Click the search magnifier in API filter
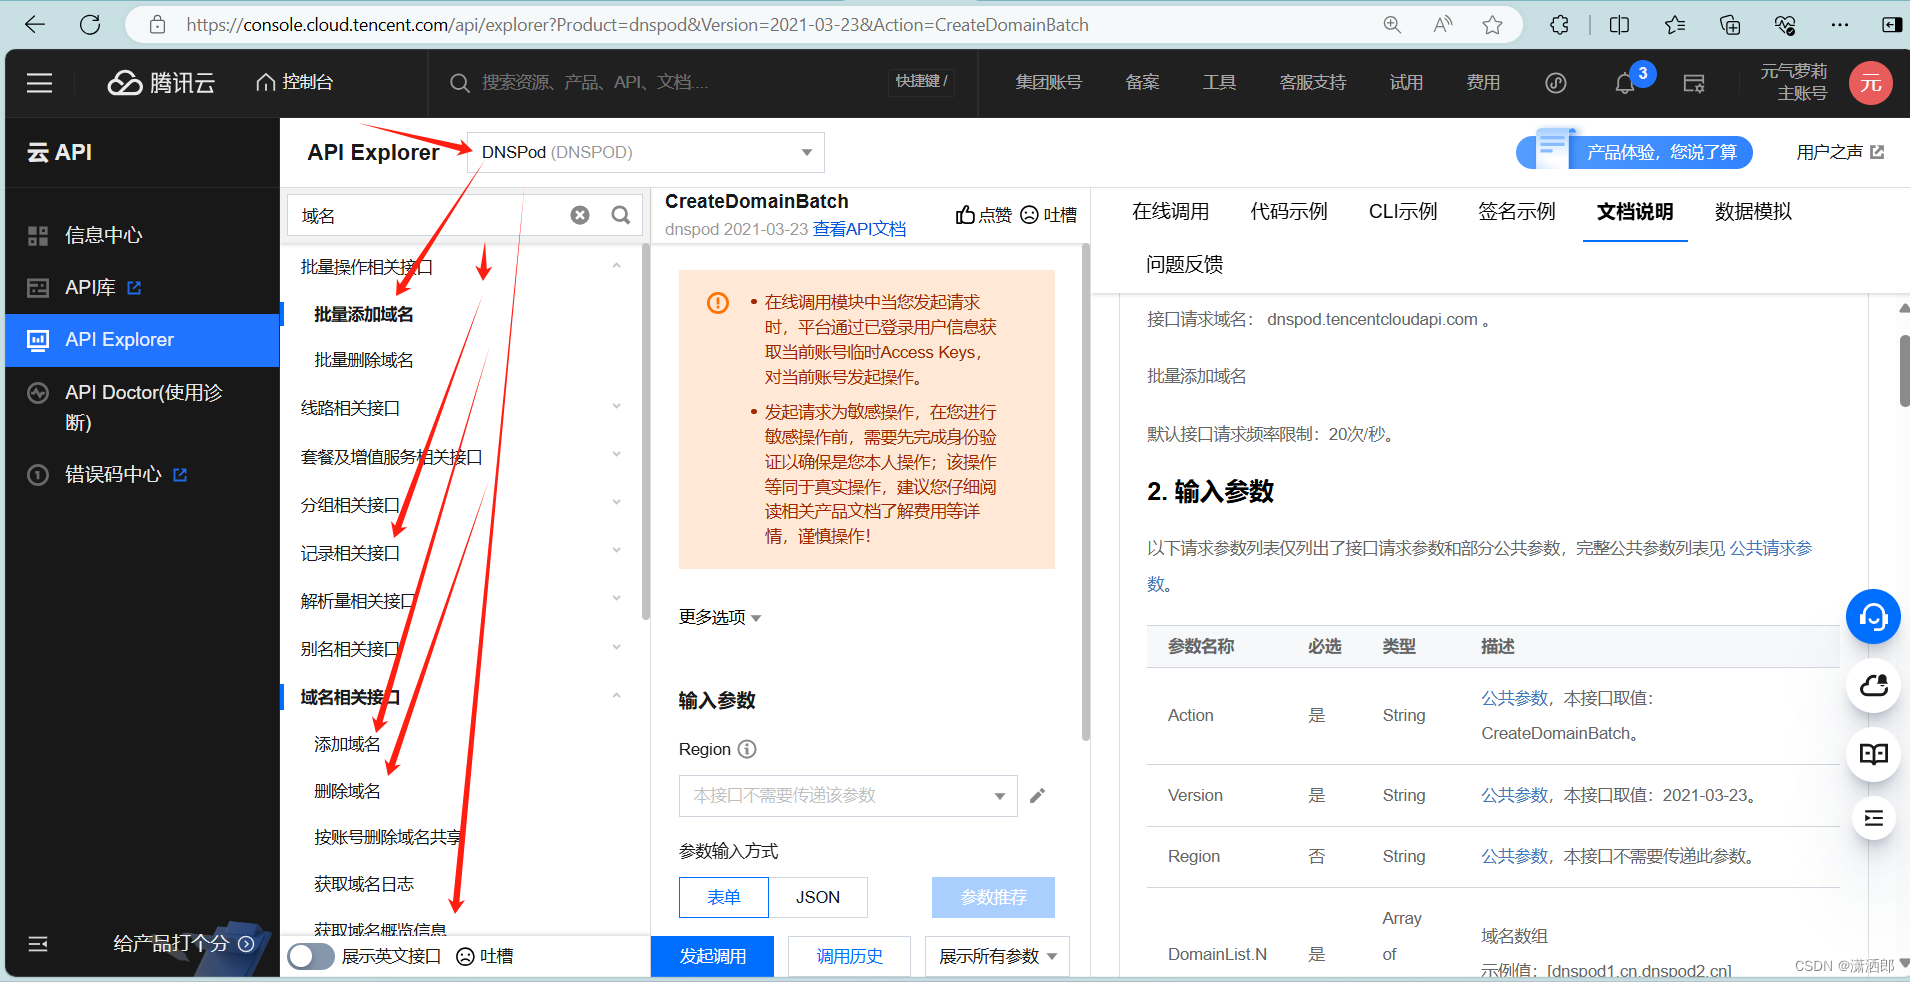The height and width of the screenshot is (982, 1910). click(x=621, y=215)
